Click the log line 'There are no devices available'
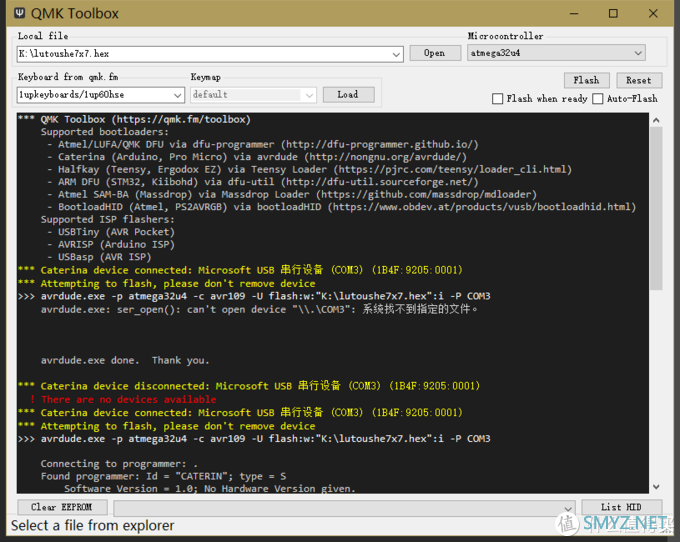680x542 pixels. pyautogui.click(x=128, y=399)
